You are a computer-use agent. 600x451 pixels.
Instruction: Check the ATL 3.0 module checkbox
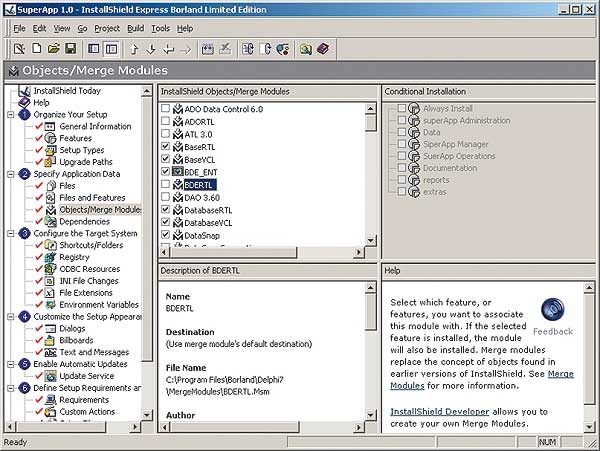[x=165, y=134]
